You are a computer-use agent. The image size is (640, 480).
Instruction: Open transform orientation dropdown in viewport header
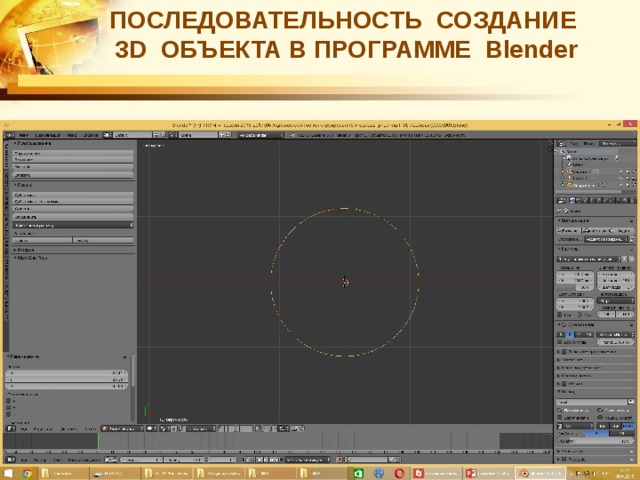coord(201,429)
